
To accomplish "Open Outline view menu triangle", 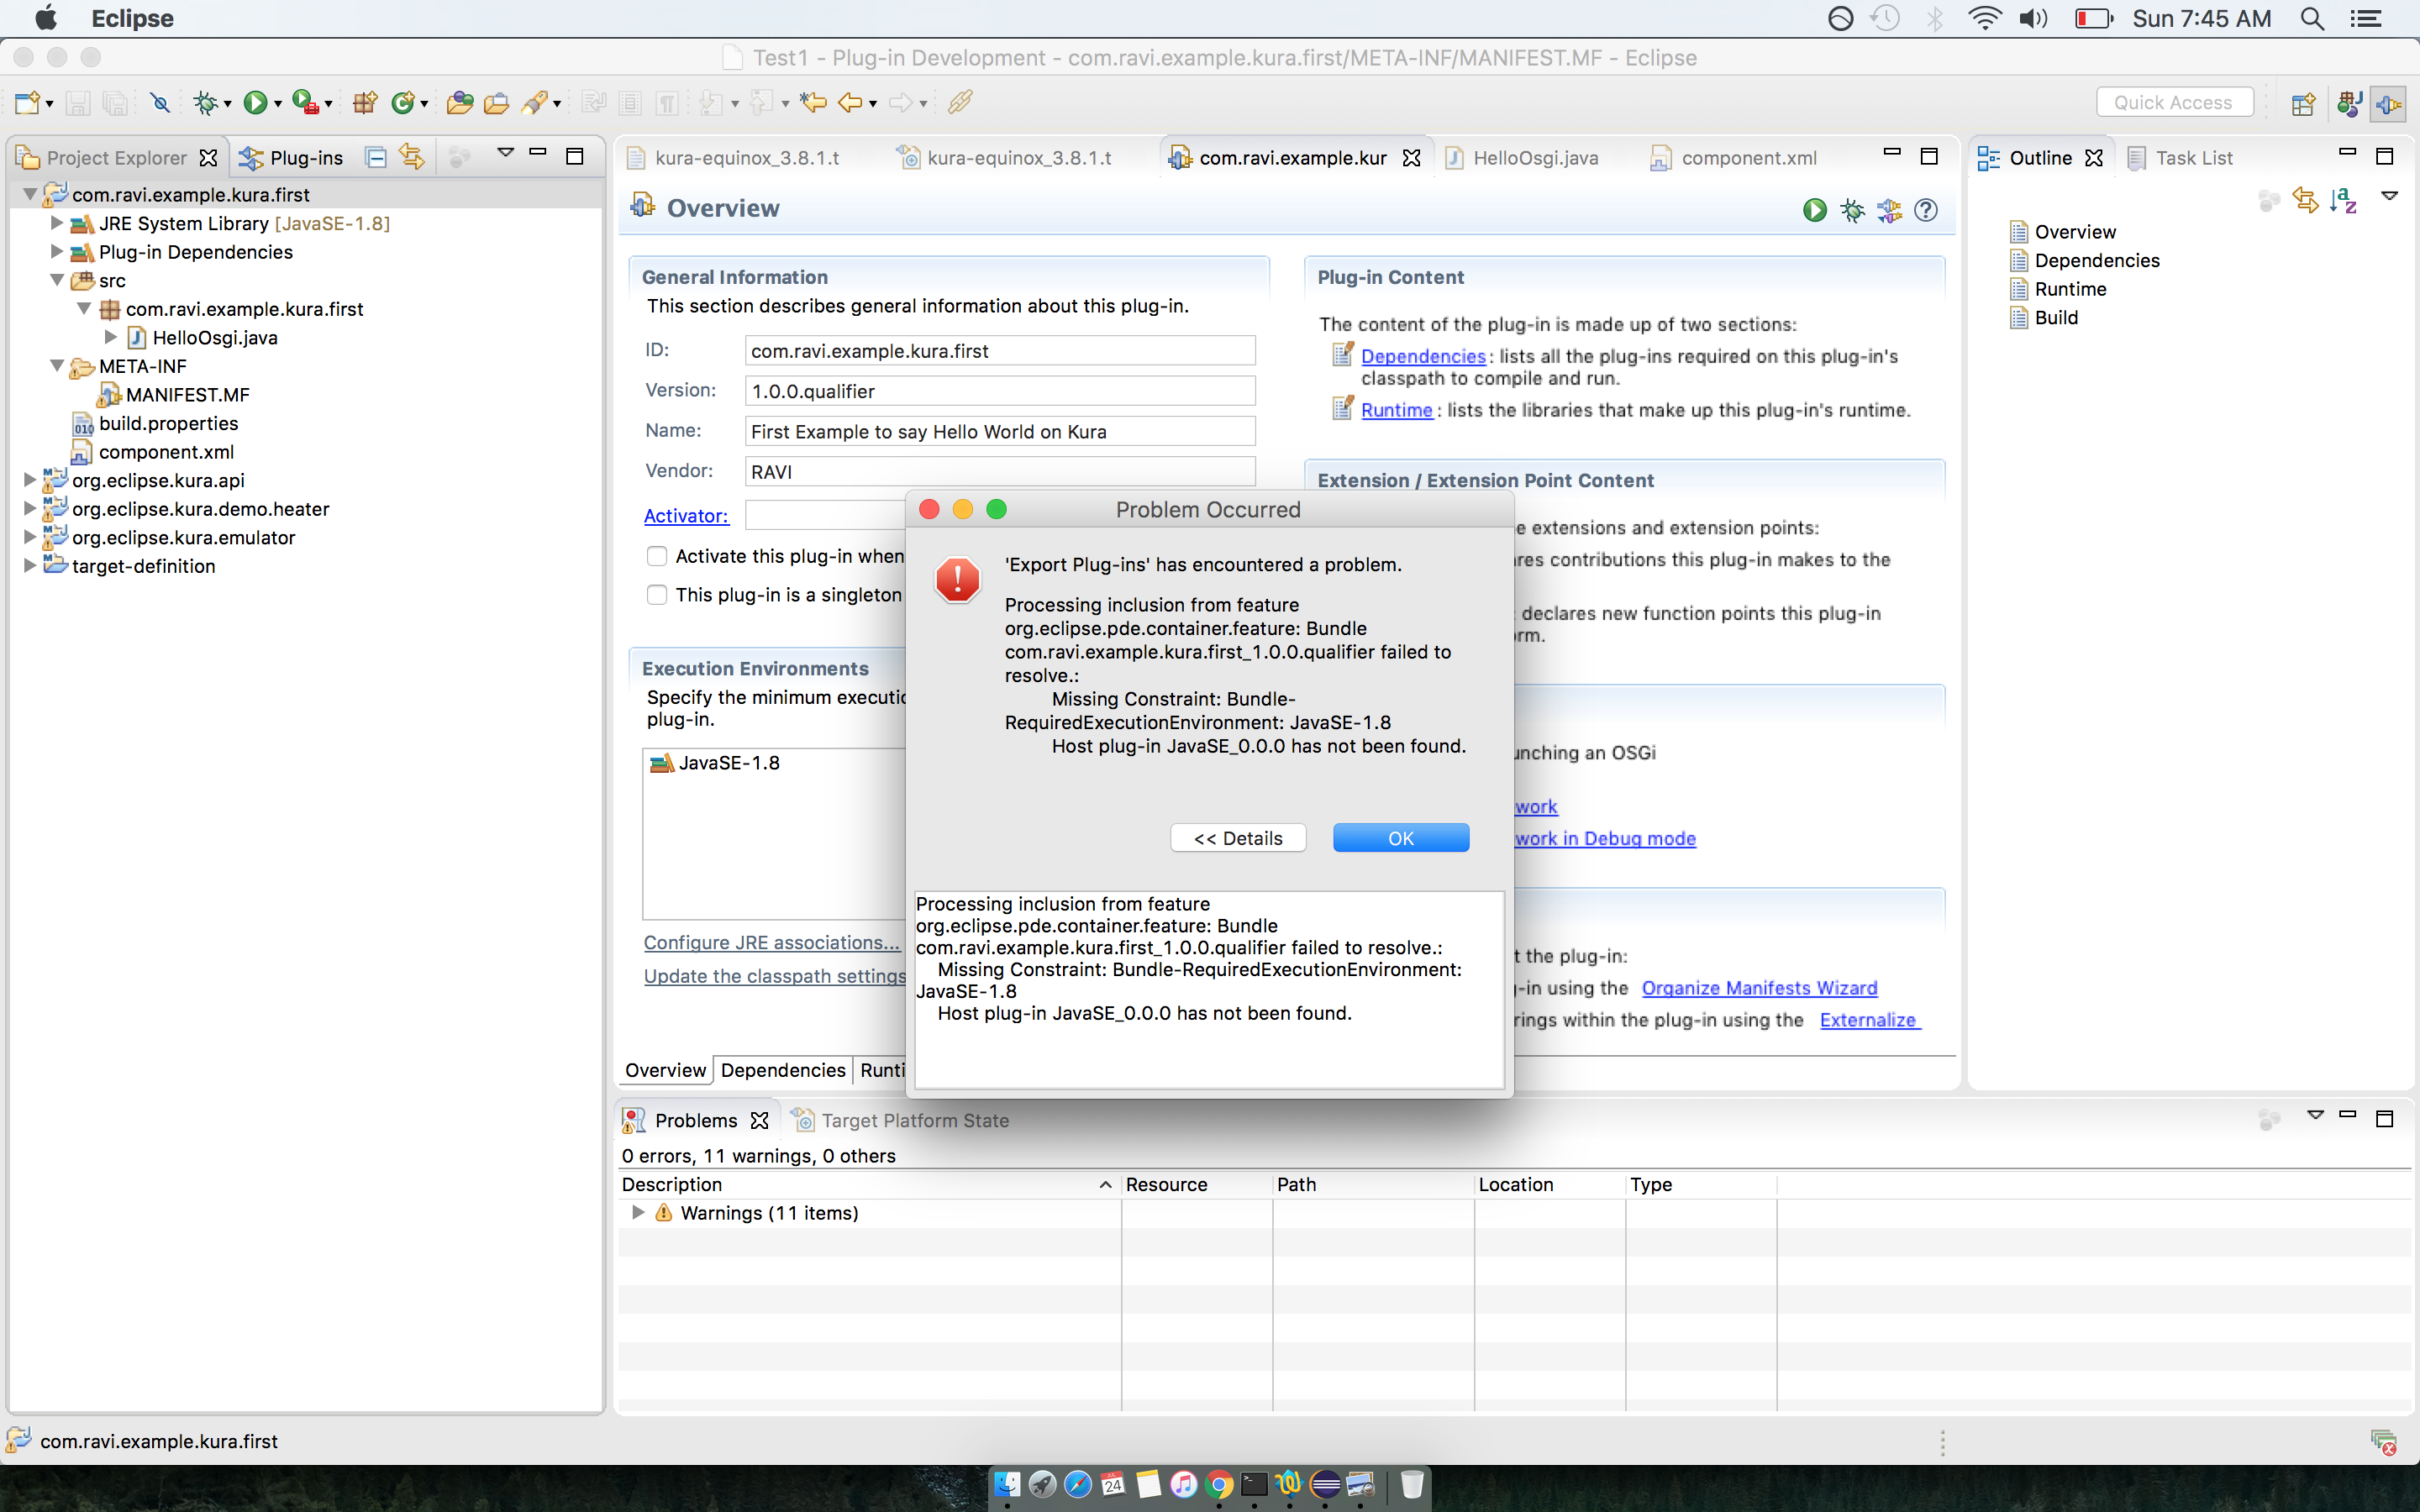I will [x=2389, y=196].
